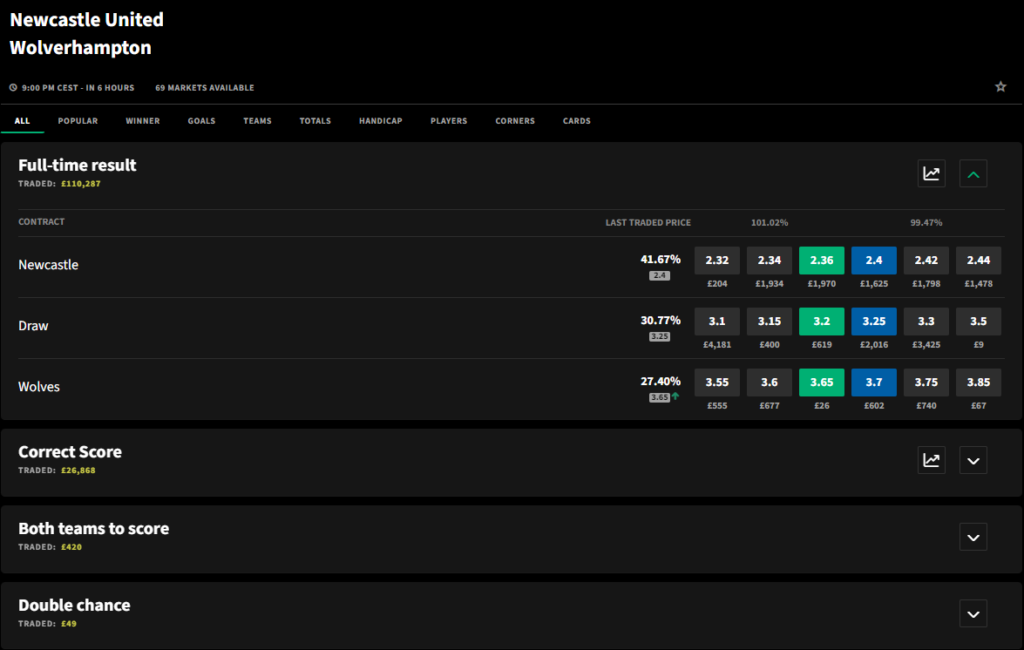Open the GOALS tab
The image size is (1024, 650).
pyautogui.click(x=201, y=121)
